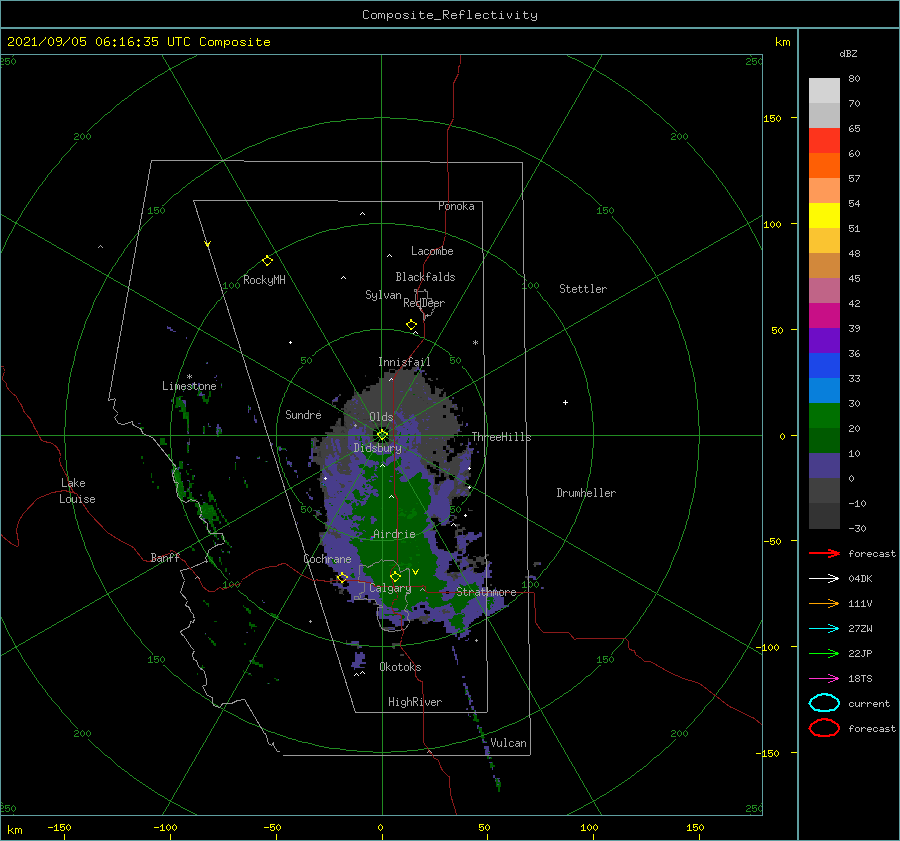Pick the purple 36-39 dBZ swatch
The width and height of the screenshot is (900, 841).
click(x=824, y=340)
